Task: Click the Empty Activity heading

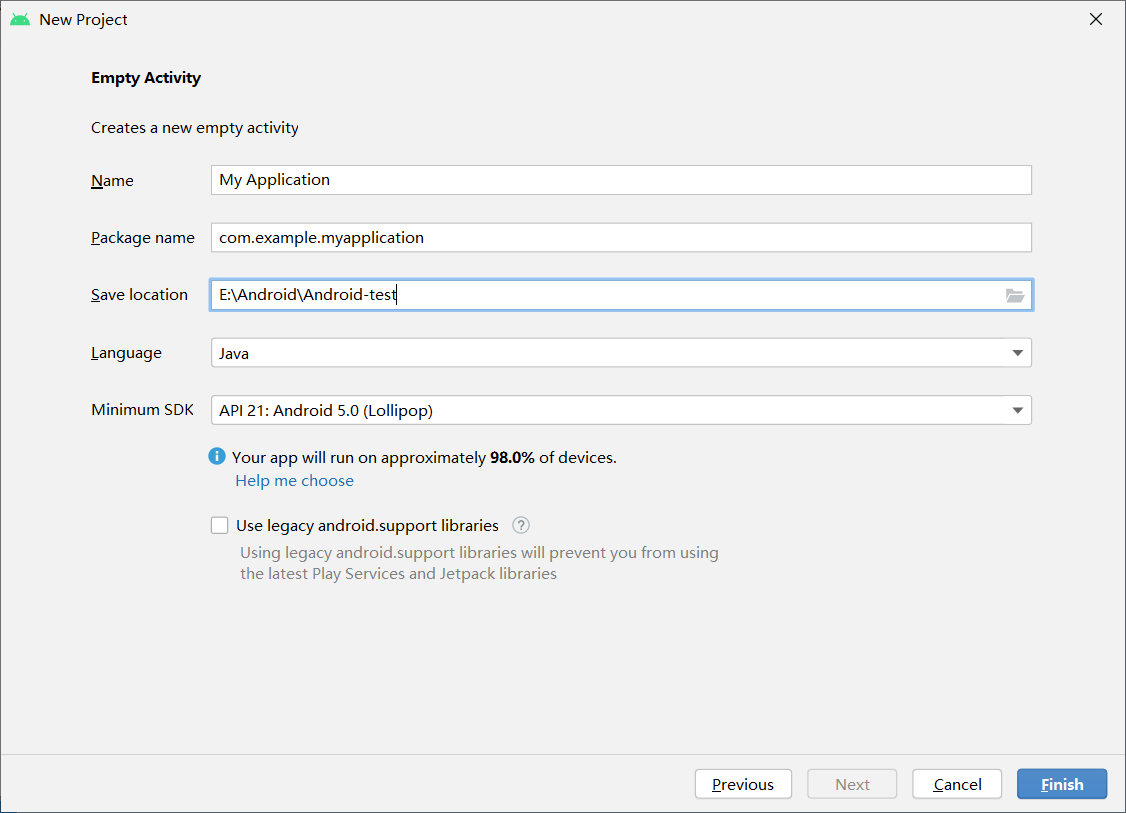Action: coord(146,78)
